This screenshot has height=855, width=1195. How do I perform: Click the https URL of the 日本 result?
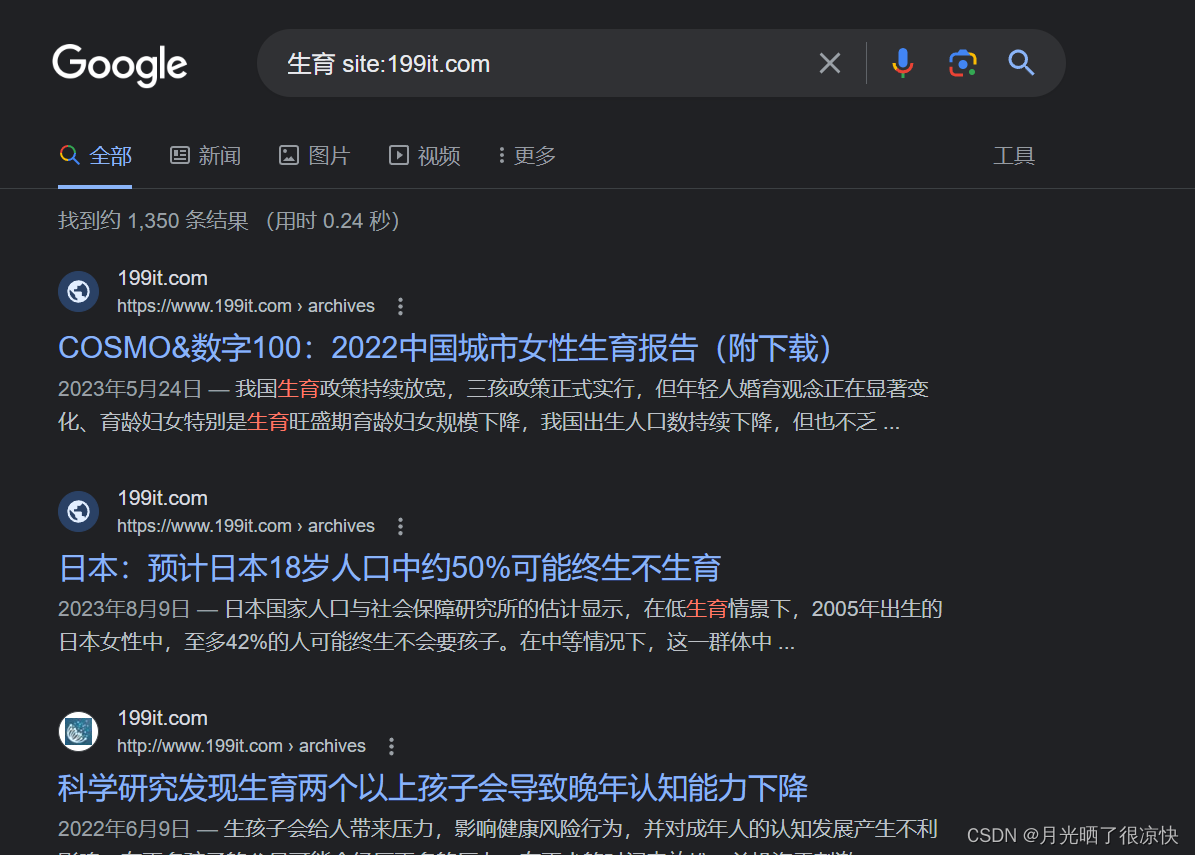(x=245, y=526)
